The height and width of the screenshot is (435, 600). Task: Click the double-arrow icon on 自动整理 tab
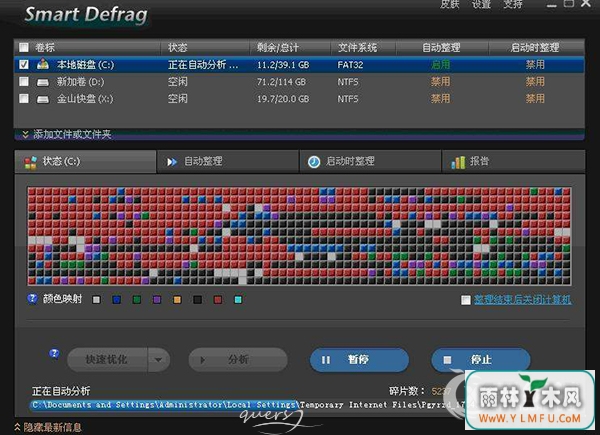coord(172,162)
